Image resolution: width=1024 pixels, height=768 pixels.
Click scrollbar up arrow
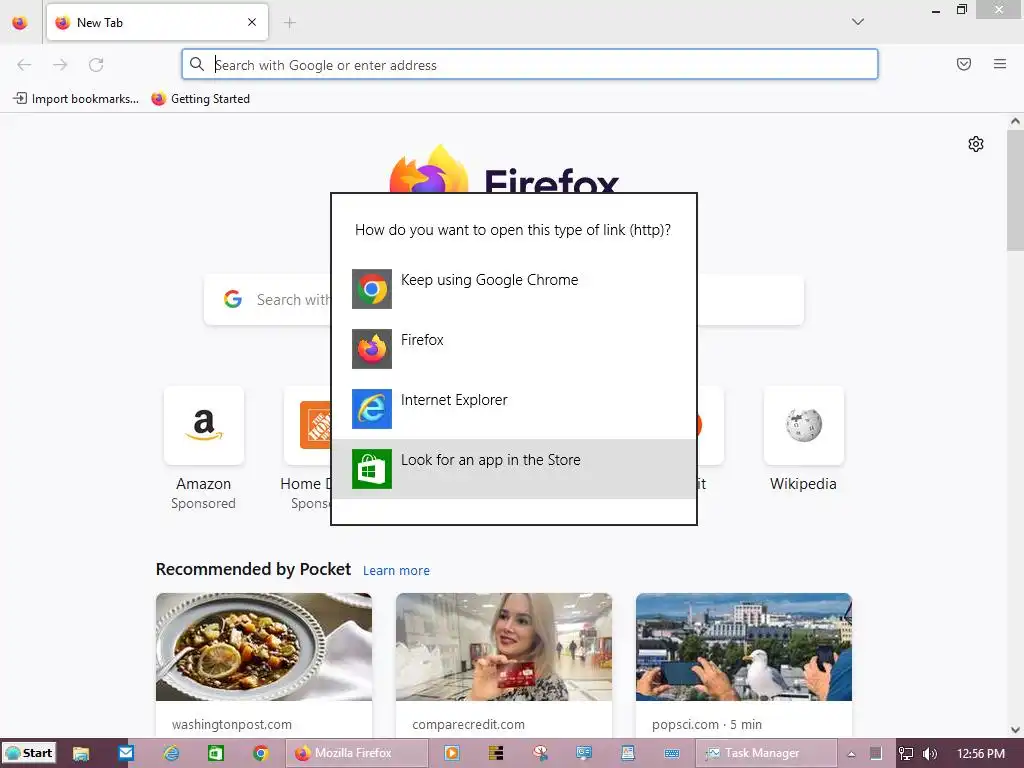(x=1015, y=121)
